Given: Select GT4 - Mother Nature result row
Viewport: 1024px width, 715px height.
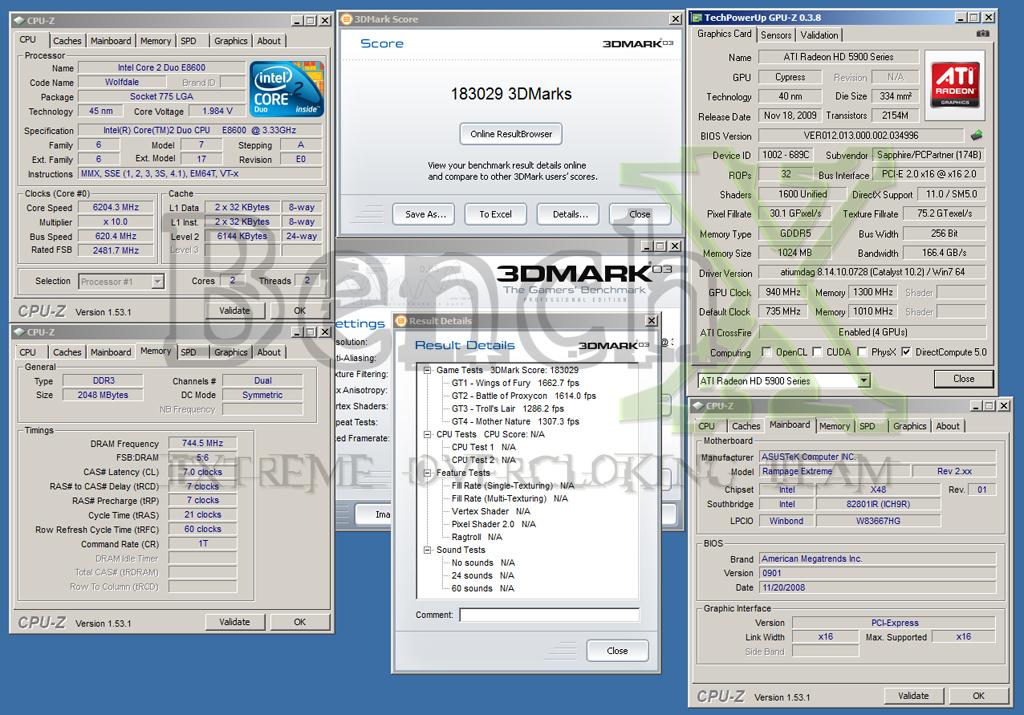Looking at the screenshot, I should pos(515,422).
